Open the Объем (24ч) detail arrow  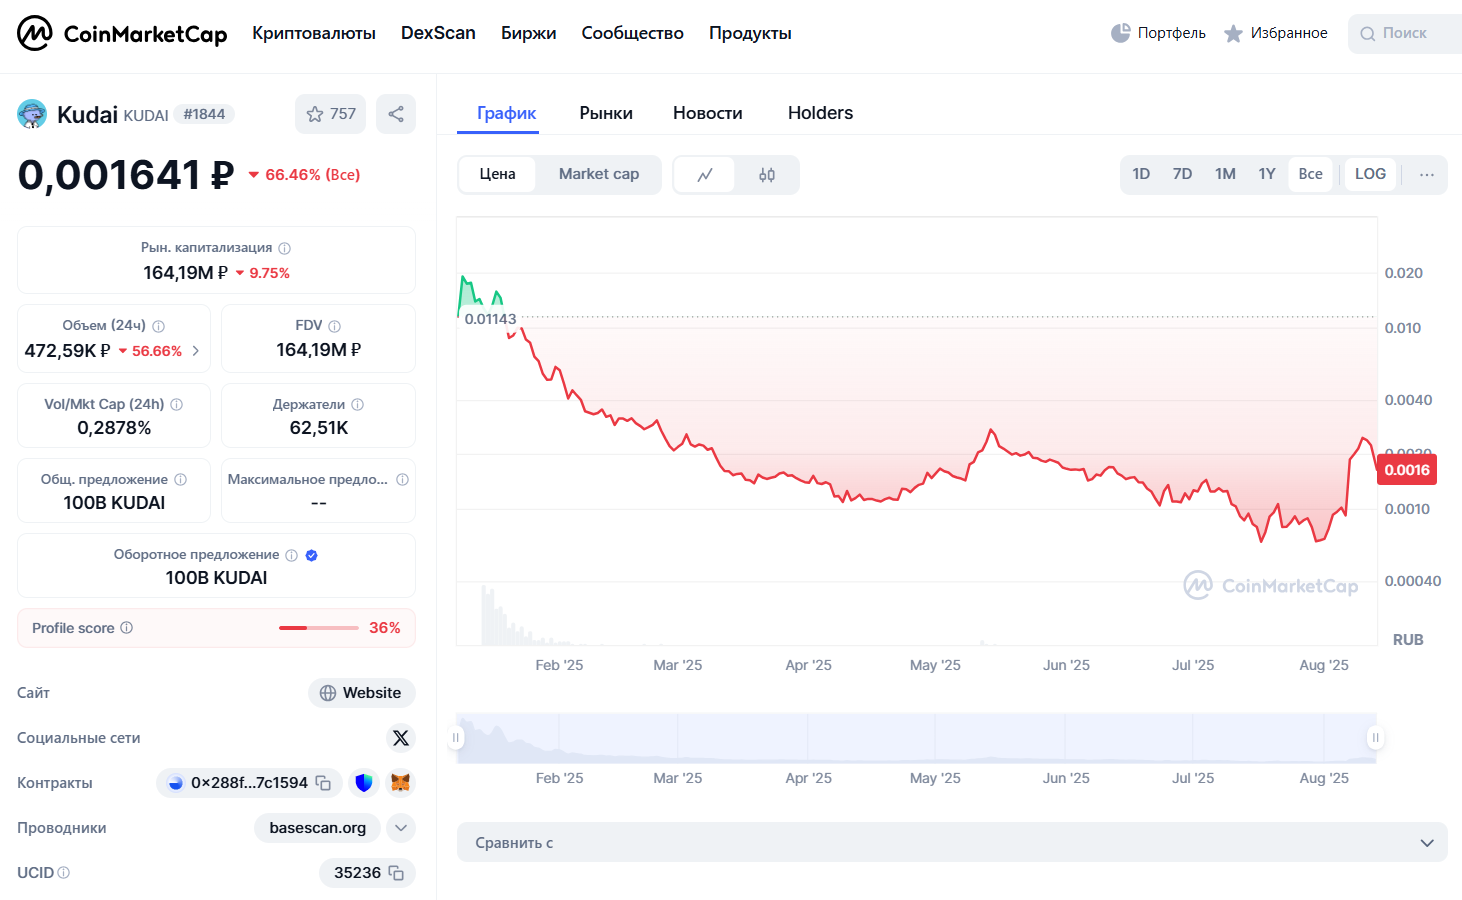click(x=195, y=351)
